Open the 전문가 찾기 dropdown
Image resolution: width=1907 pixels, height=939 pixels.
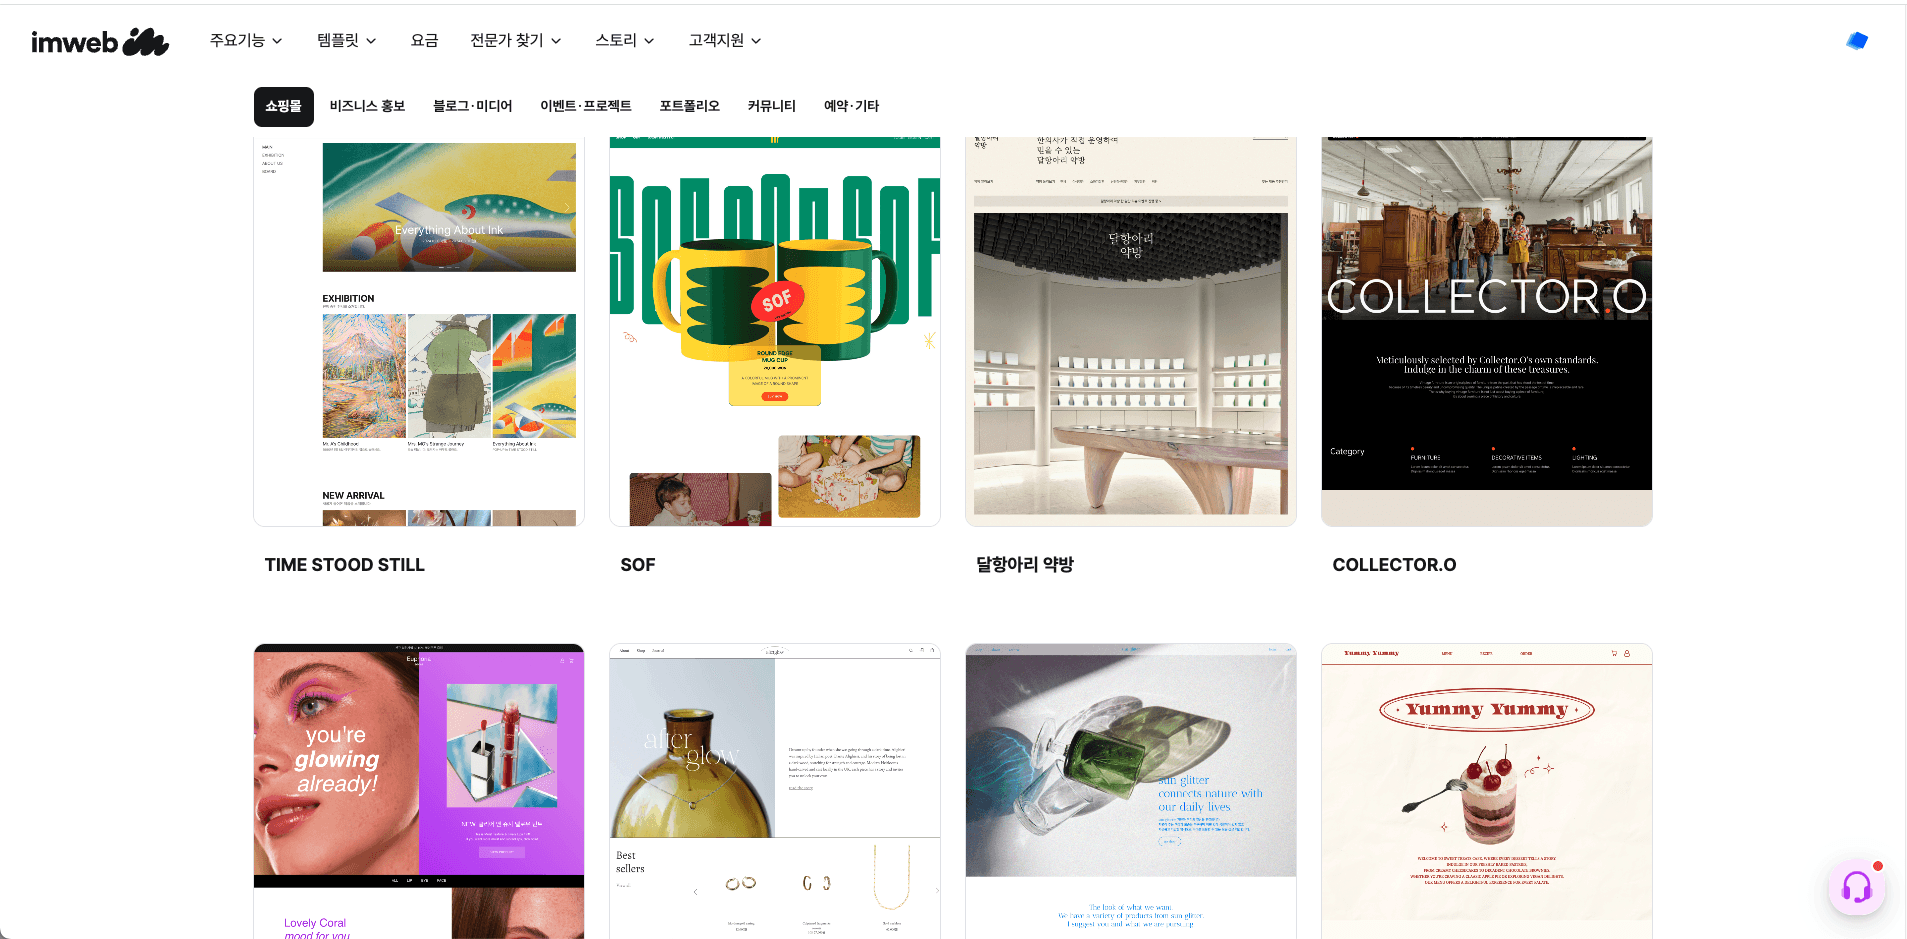coord(516,40)
